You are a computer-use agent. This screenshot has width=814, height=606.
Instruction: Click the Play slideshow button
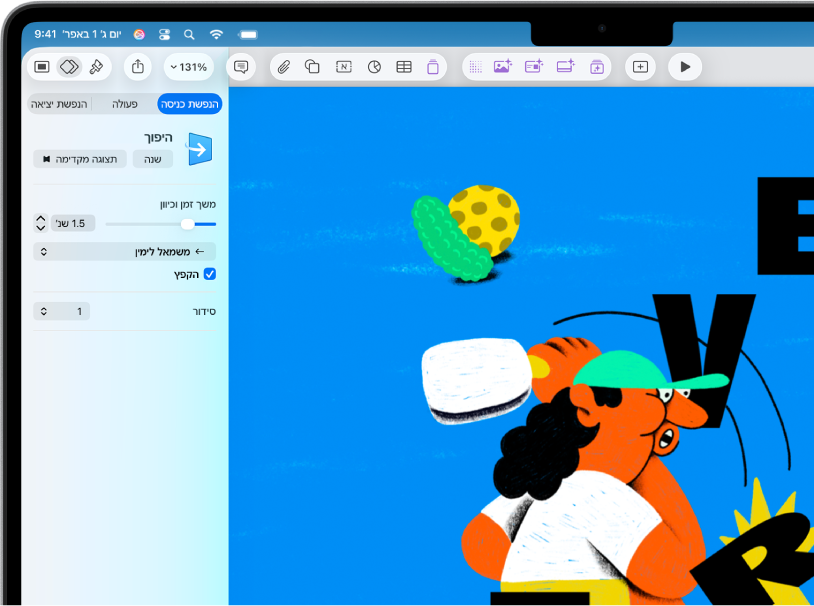[x=685, y=67]
